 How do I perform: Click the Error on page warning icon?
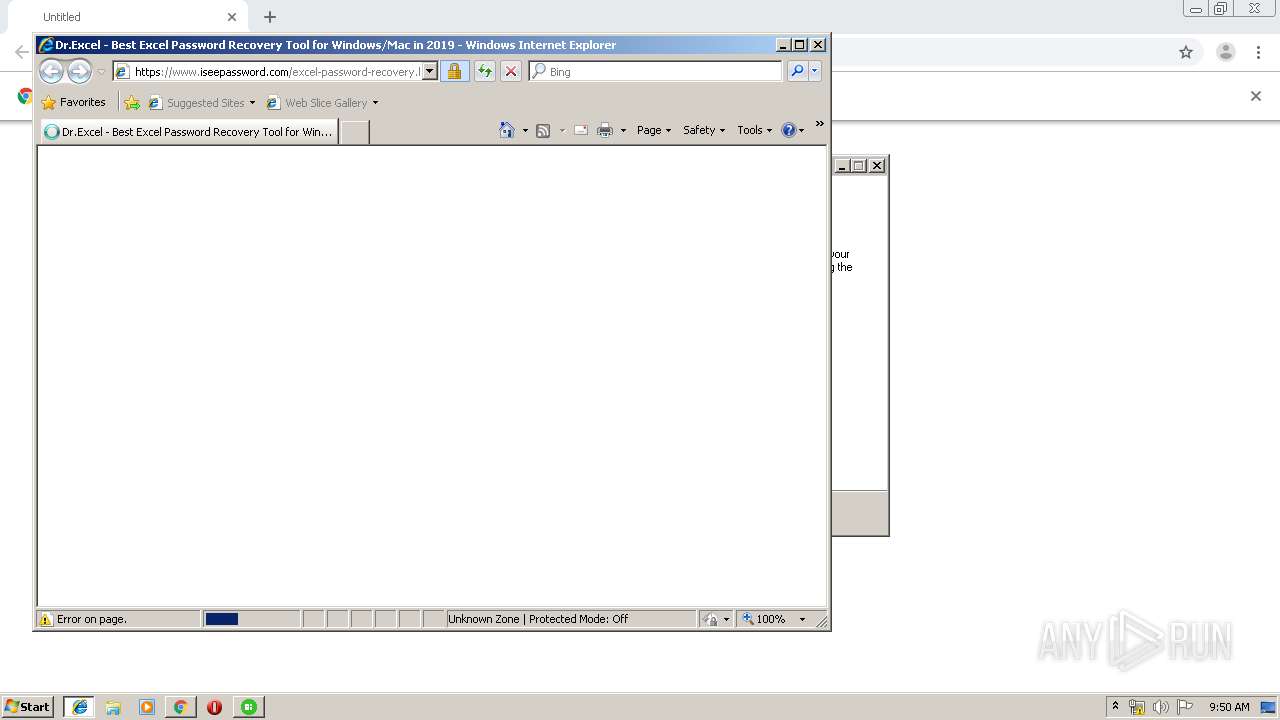tap(45, 619)
